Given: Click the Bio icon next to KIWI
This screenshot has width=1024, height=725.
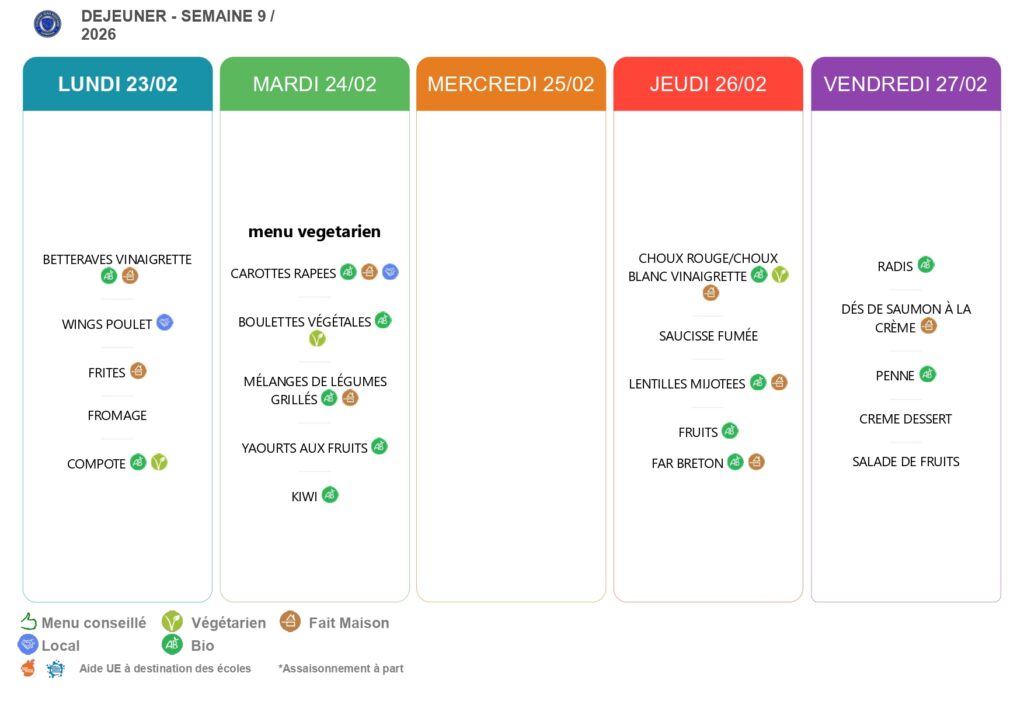Looking at the screenshot, I should (330, 494).
